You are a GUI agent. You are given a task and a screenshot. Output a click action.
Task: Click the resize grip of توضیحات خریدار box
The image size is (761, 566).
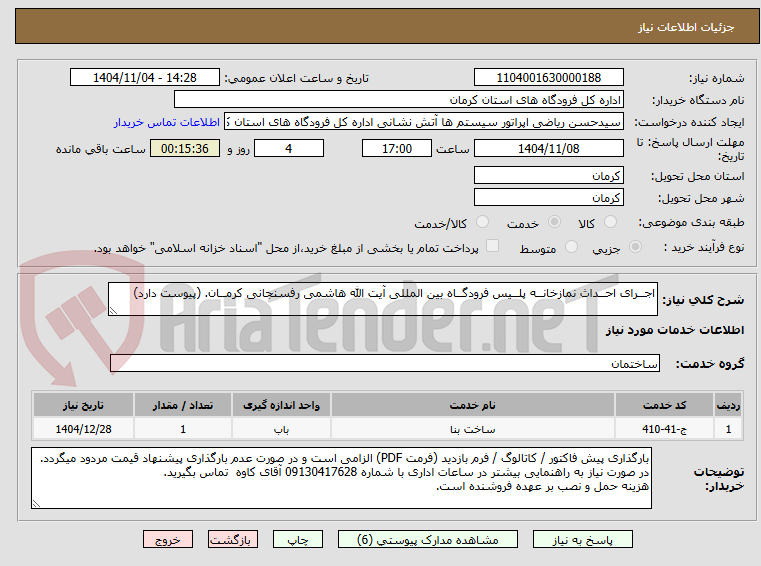(36, 504)
